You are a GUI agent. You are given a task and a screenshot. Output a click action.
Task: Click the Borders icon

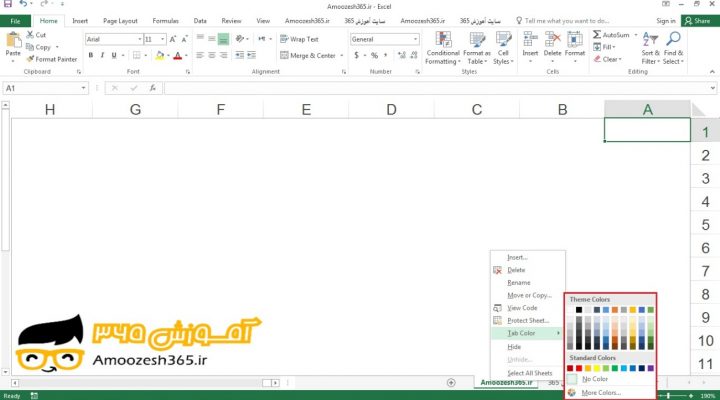click(x=137, y=56)
